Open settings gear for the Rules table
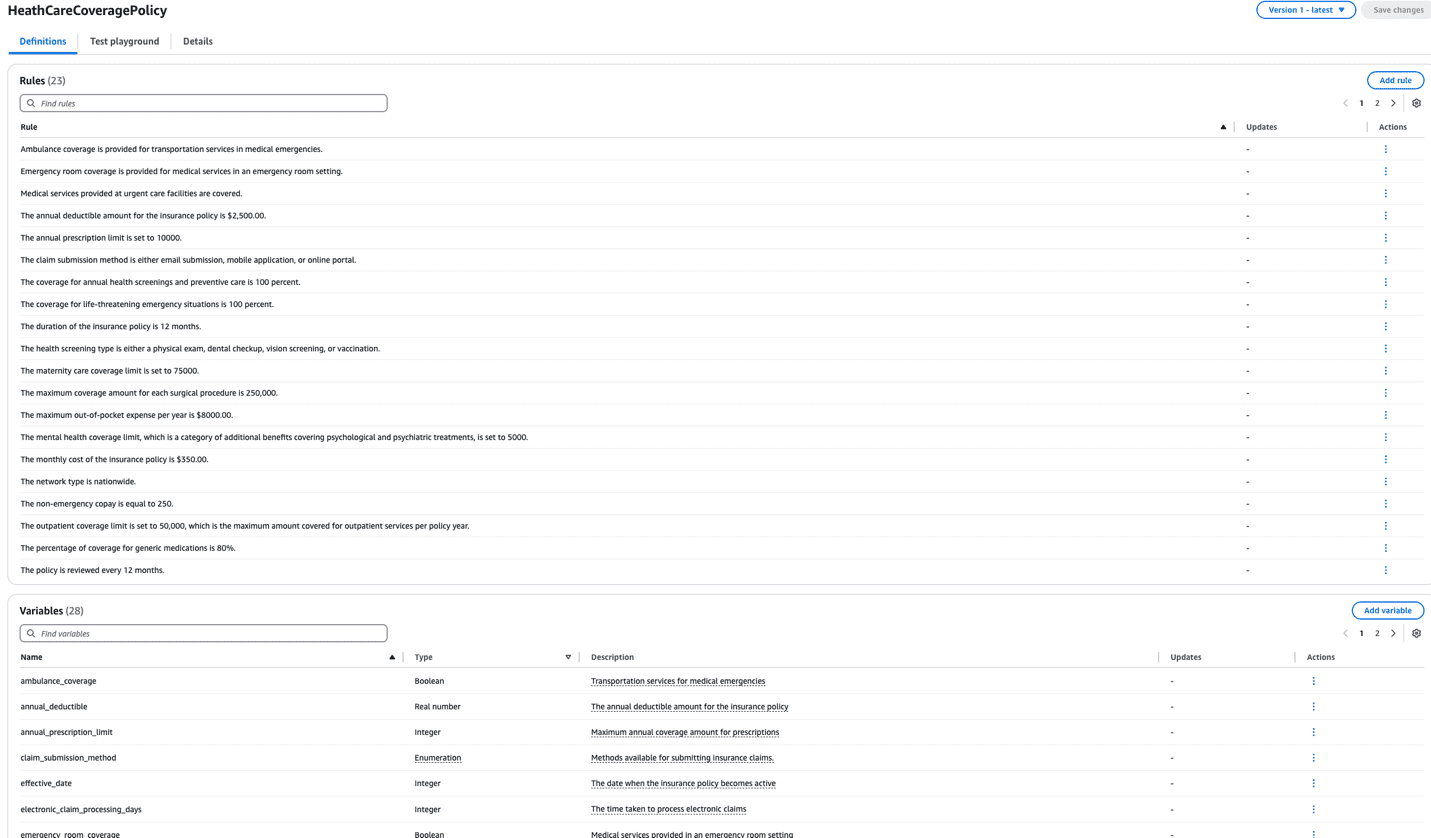The width and height of the screenshot is (1431, 838). coord(1416,103)
